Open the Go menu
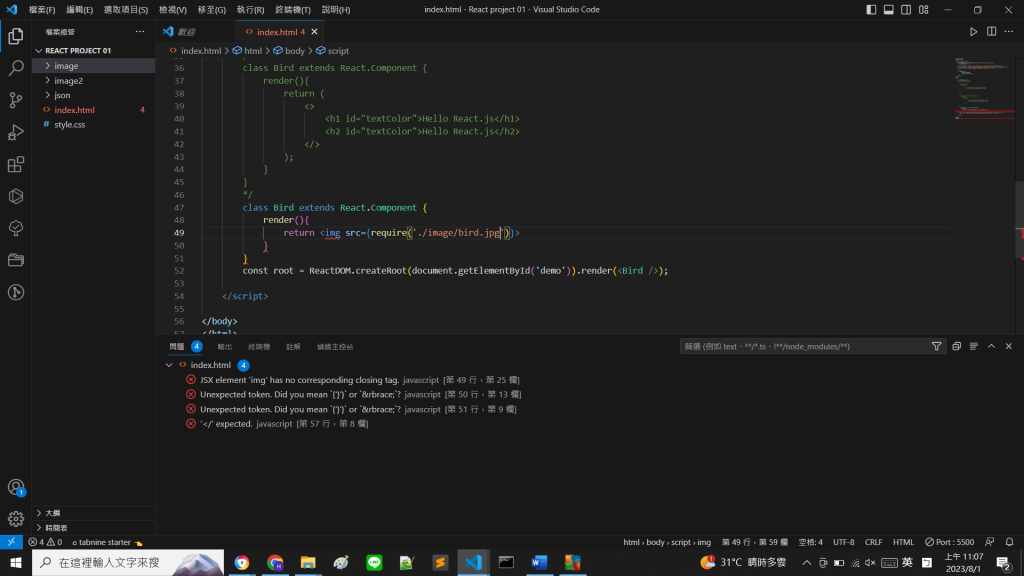 pyautogui.click(x=212, y=10)
